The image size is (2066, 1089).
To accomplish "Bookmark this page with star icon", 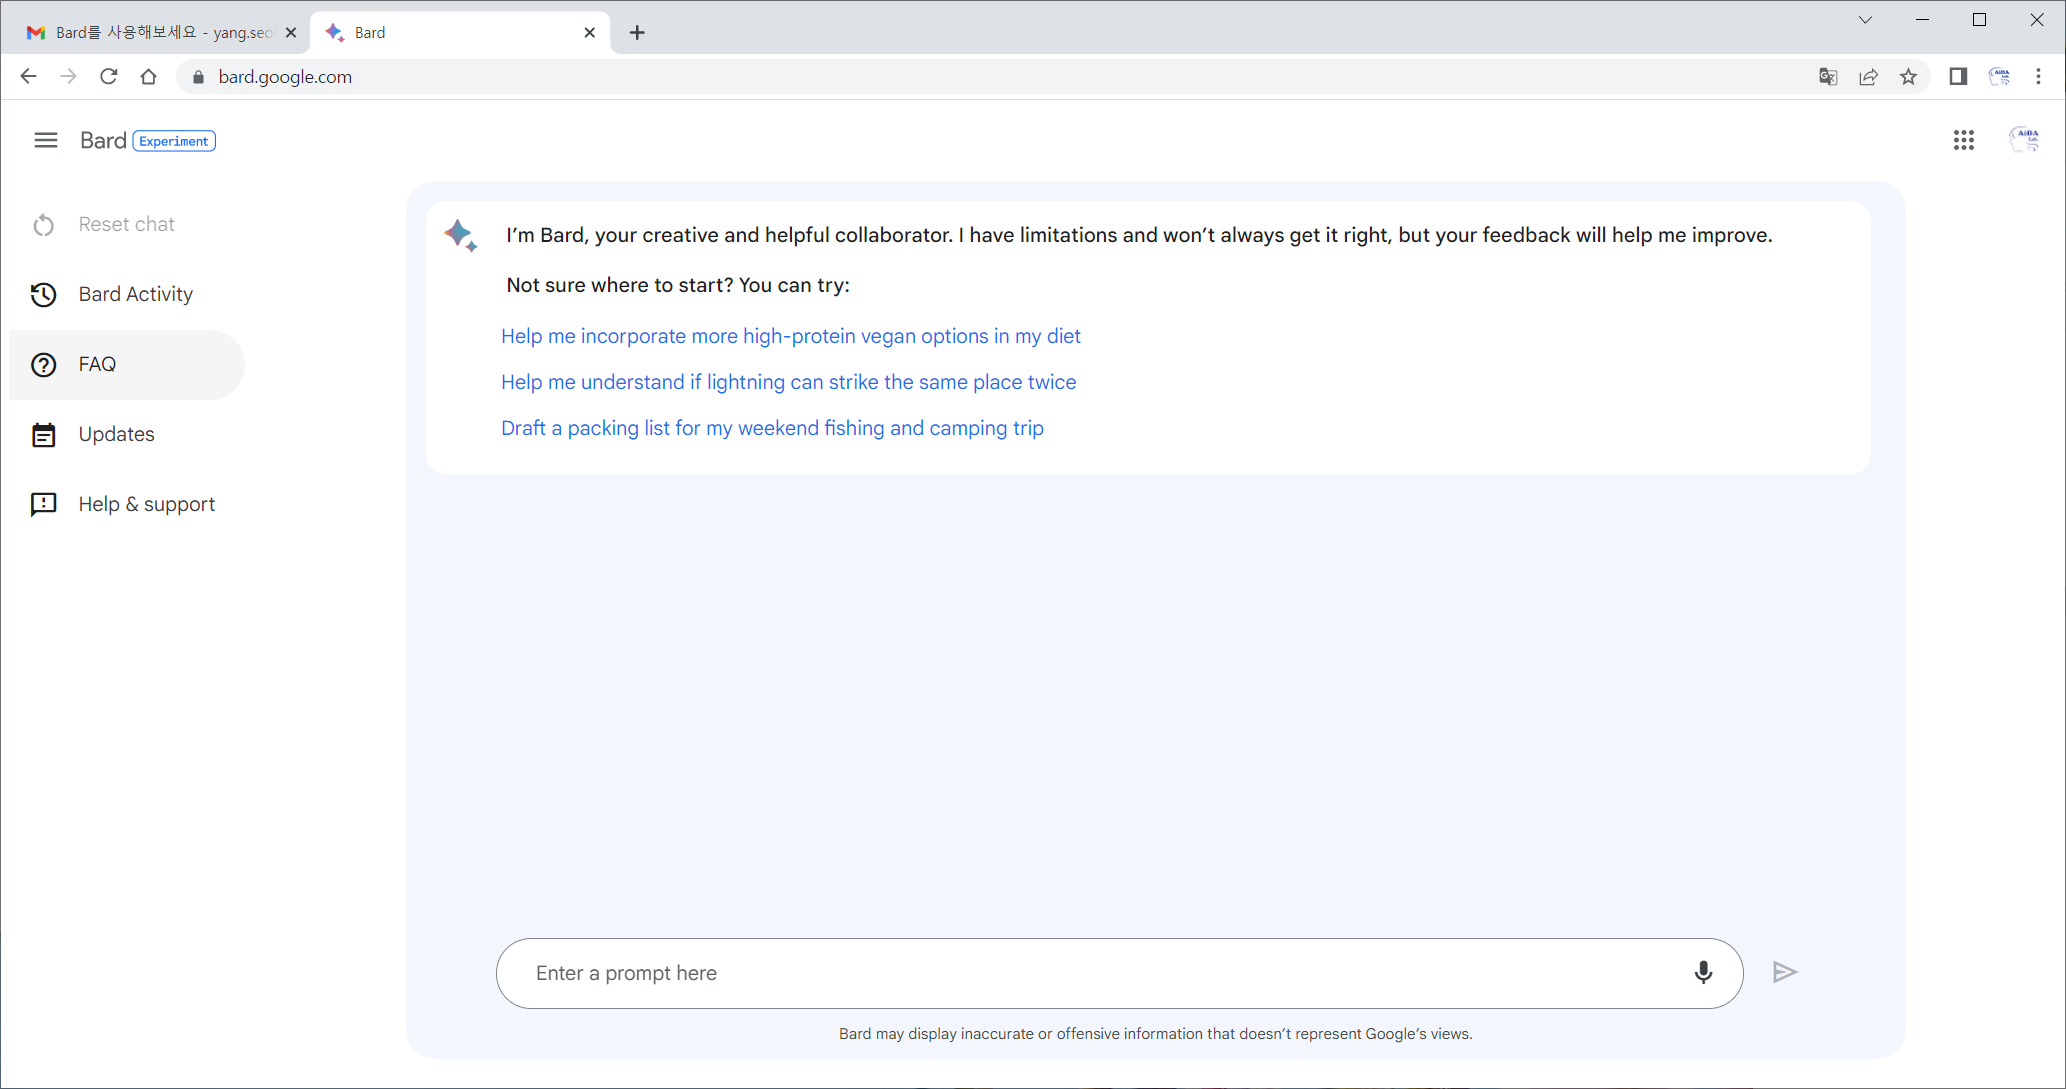I will pyautogui.click(x=1909, y=77).
